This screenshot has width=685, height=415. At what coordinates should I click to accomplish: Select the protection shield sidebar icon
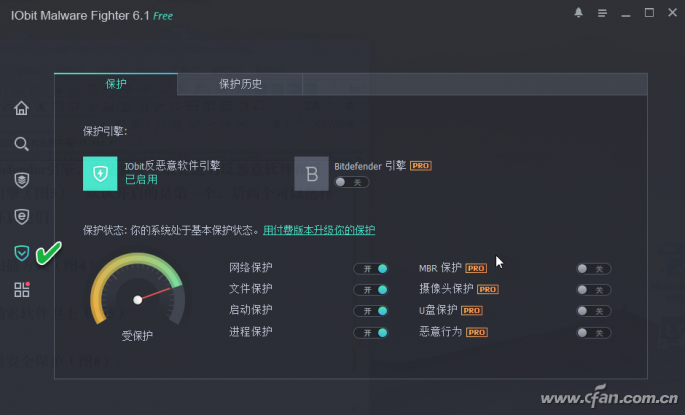[21, 253]
